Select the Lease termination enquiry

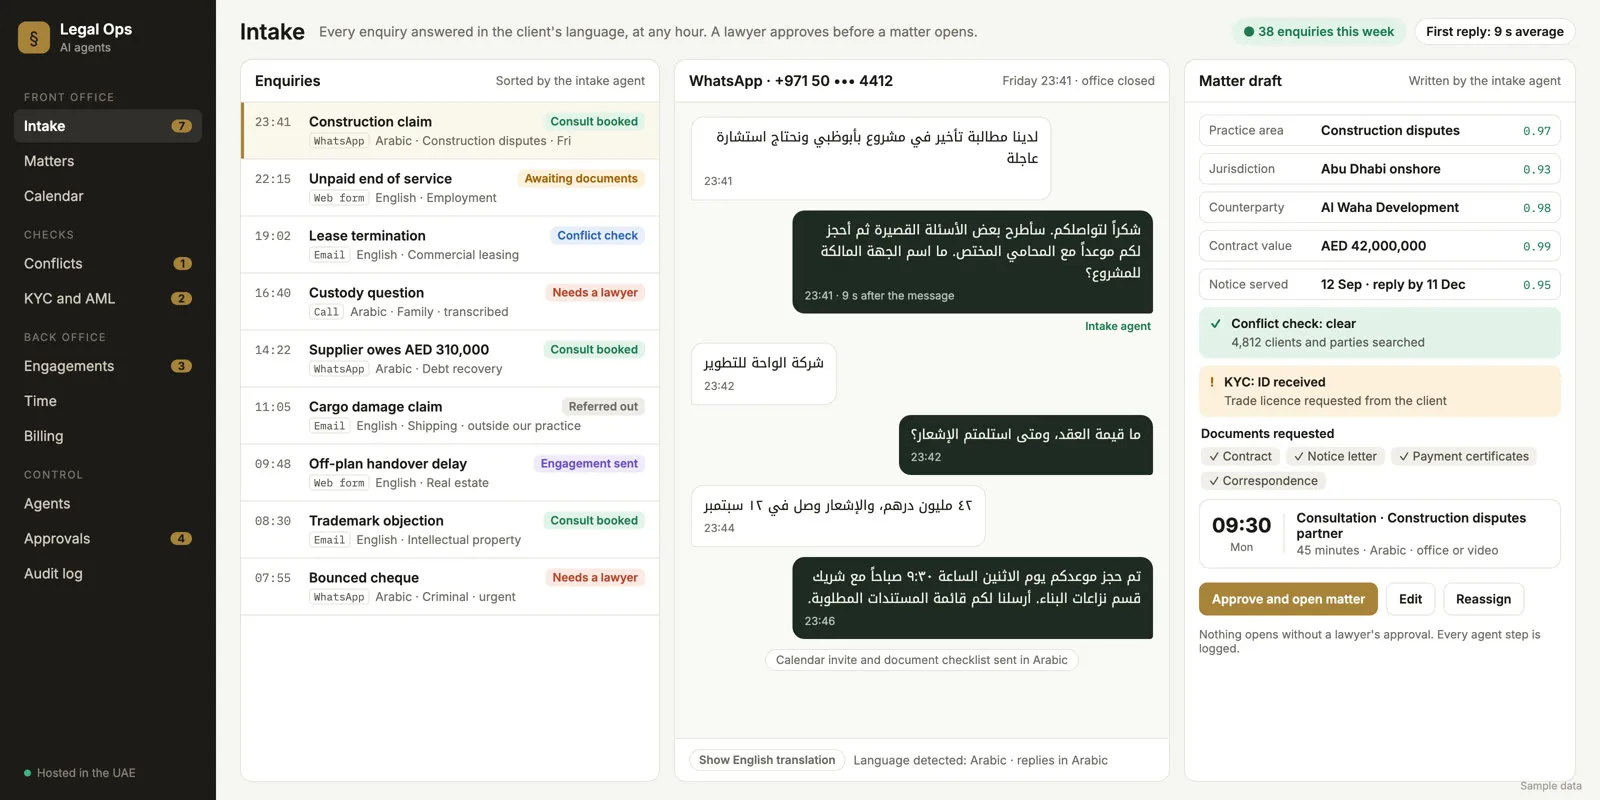pyautogui.click(x=450, y=245)
